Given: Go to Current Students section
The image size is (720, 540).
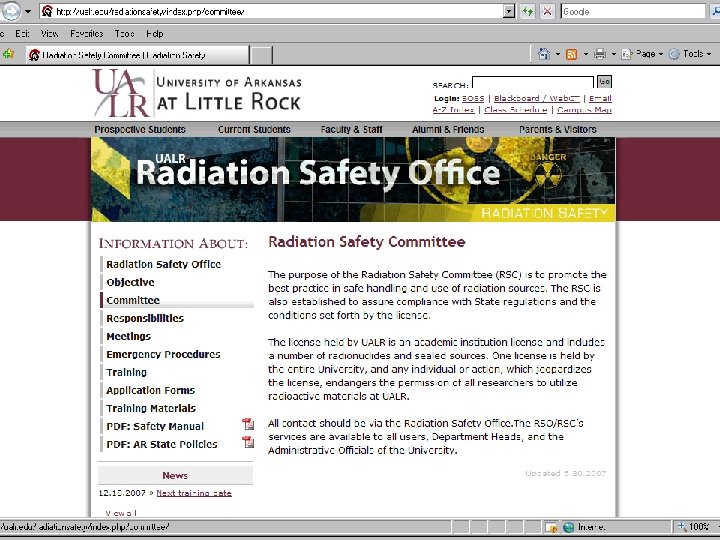Looking at the screenshot, I should coord(254,129).
